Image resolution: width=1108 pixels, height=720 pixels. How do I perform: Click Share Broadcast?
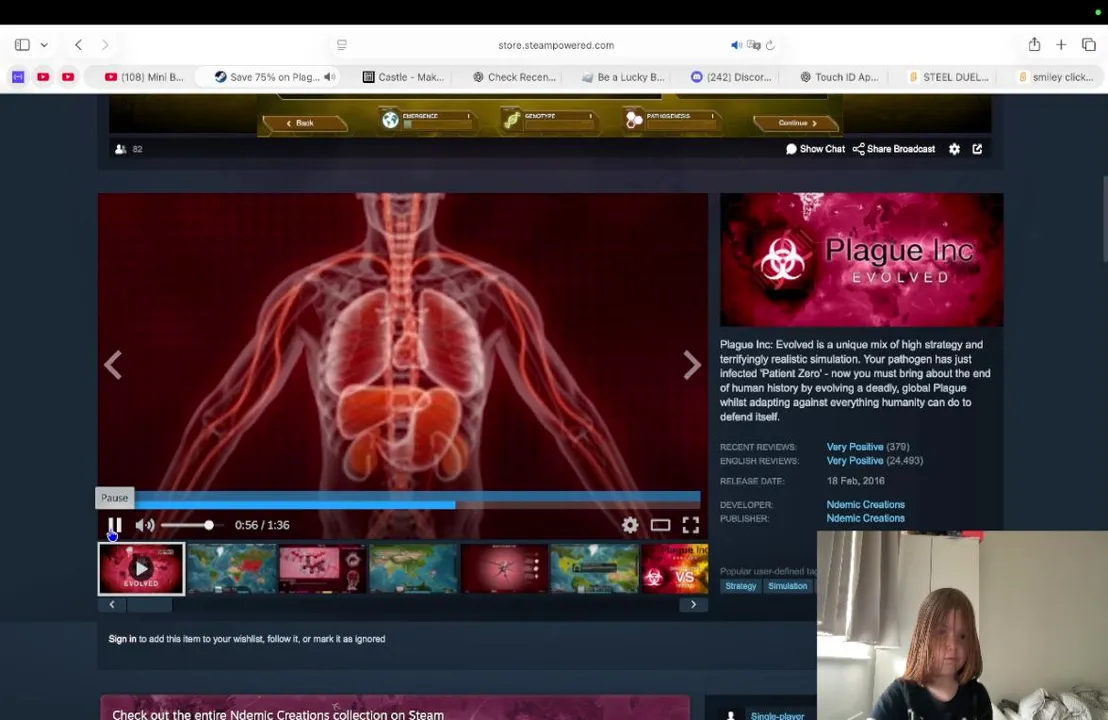(x=893, y=149)
